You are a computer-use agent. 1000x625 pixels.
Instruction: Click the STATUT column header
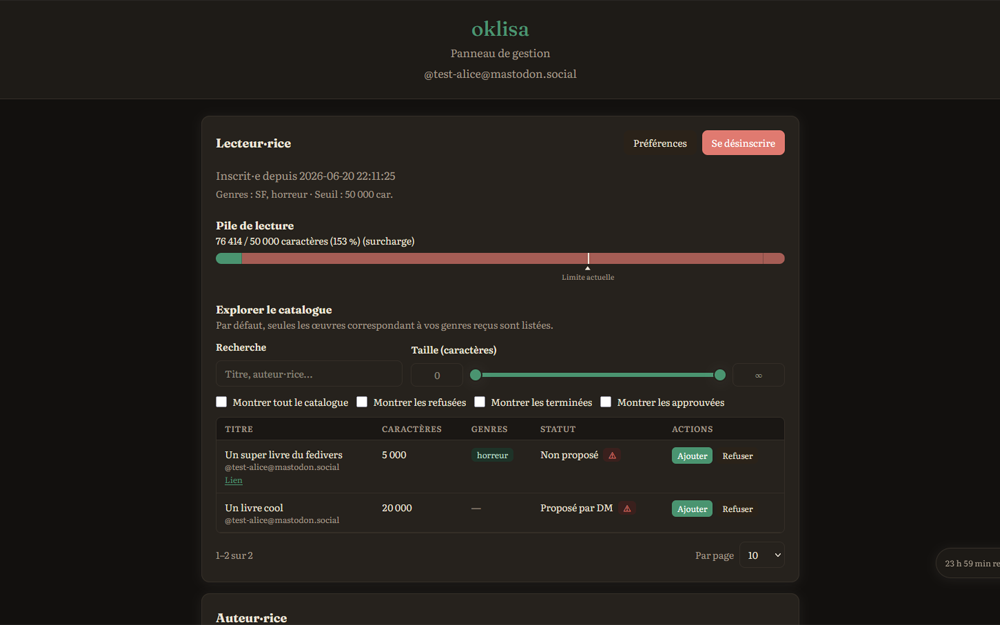(x=558, y=429)
